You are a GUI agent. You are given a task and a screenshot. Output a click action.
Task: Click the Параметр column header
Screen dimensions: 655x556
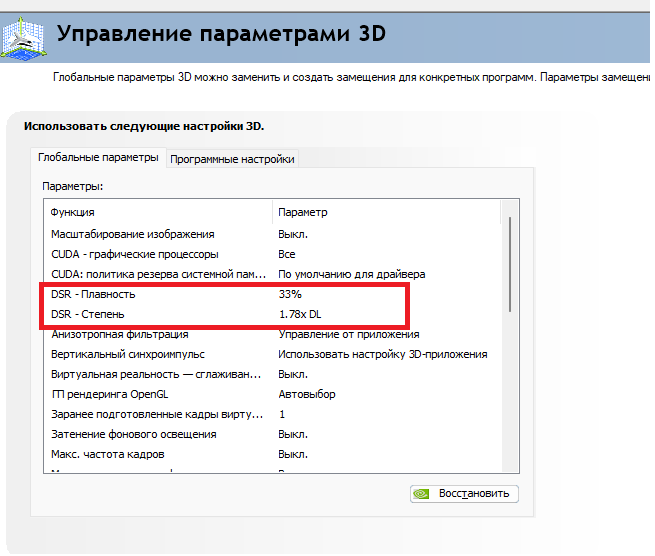(386, 212)
